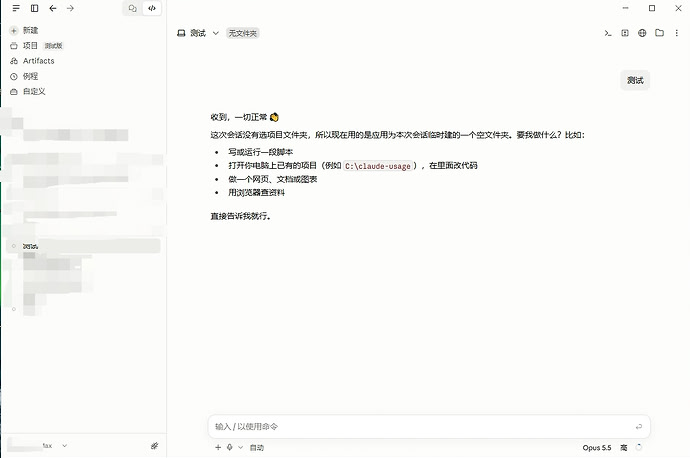Expand the account plan dropdown at sidebar bottom

click(x=65, y=446)
